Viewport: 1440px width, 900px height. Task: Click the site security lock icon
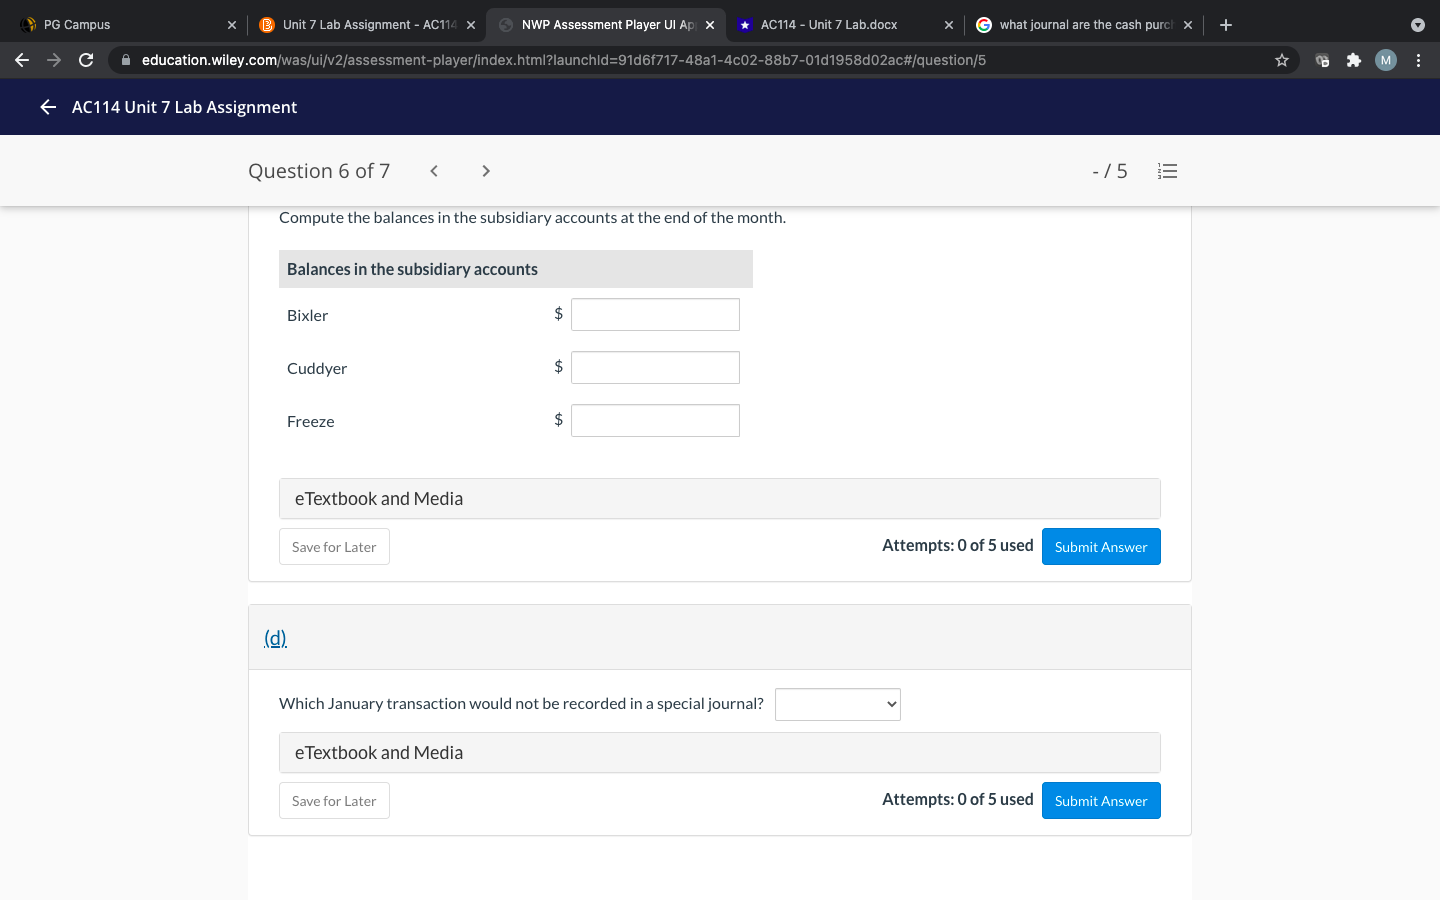(x=126, y=60)
